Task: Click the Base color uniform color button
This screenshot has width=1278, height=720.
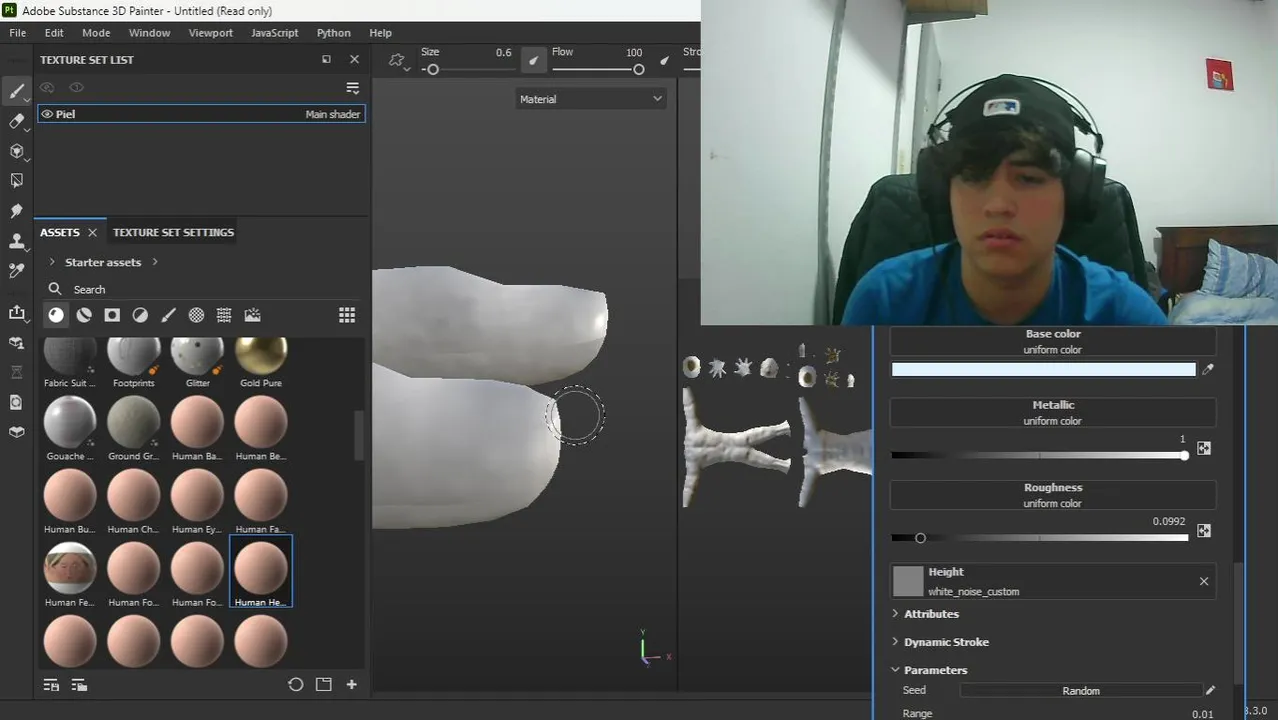Action: click(1053, 342)
